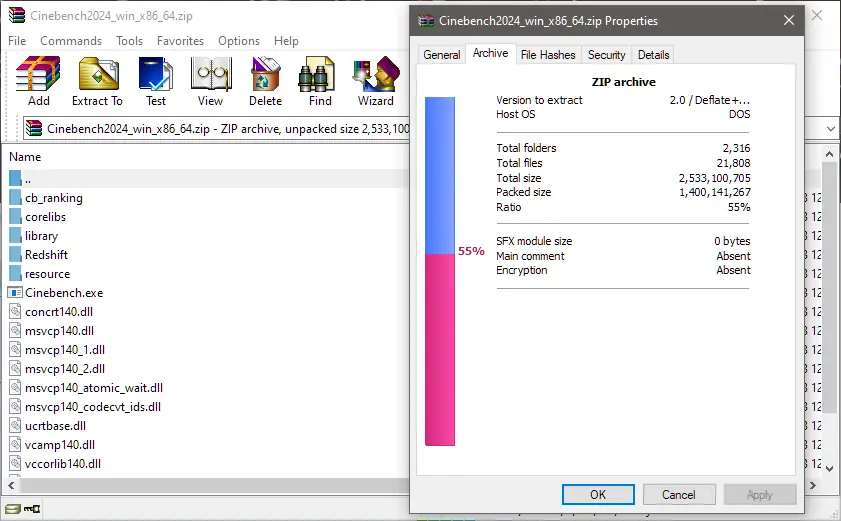Screen dimensions: 841x521
Task: Open the Commands menu
Action: click(71, 41)
